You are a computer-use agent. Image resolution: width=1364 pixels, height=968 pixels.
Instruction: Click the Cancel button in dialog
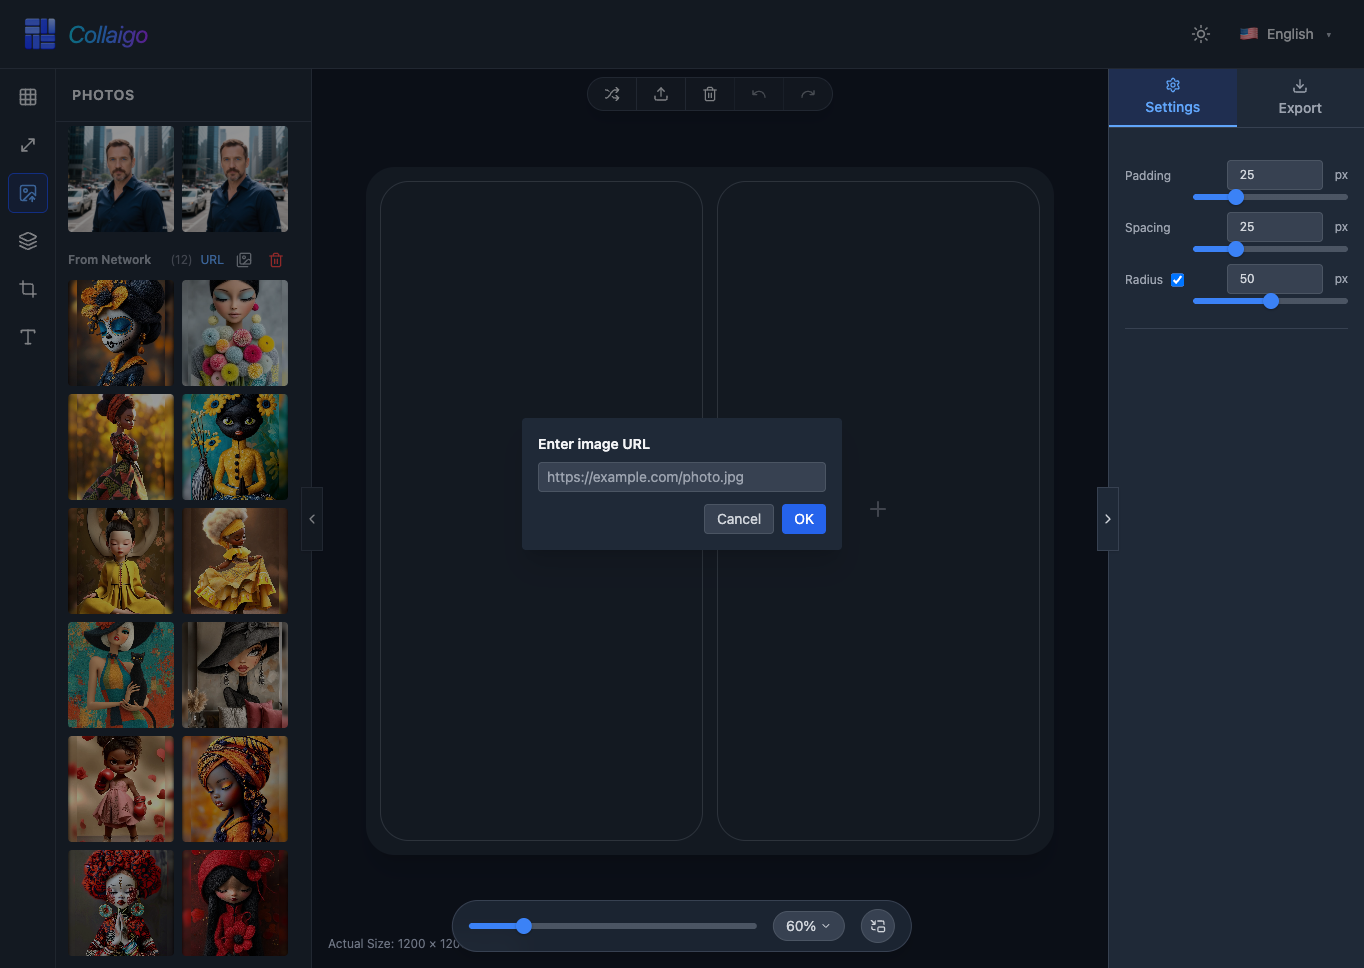click(x=739, y=519)
